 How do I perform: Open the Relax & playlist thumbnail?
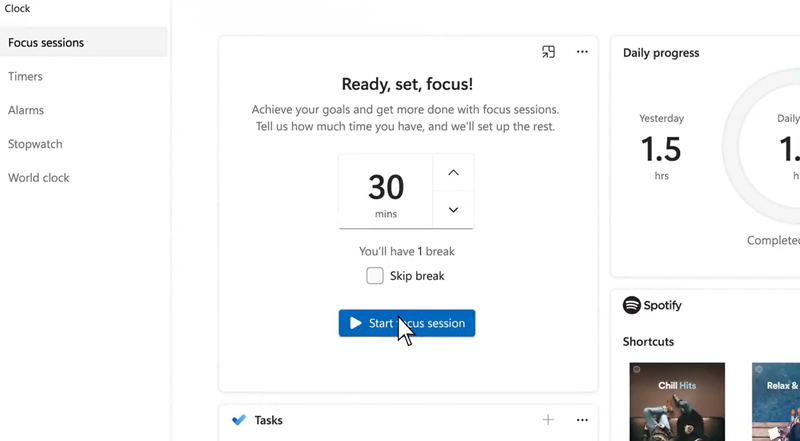tap(776, 402)
